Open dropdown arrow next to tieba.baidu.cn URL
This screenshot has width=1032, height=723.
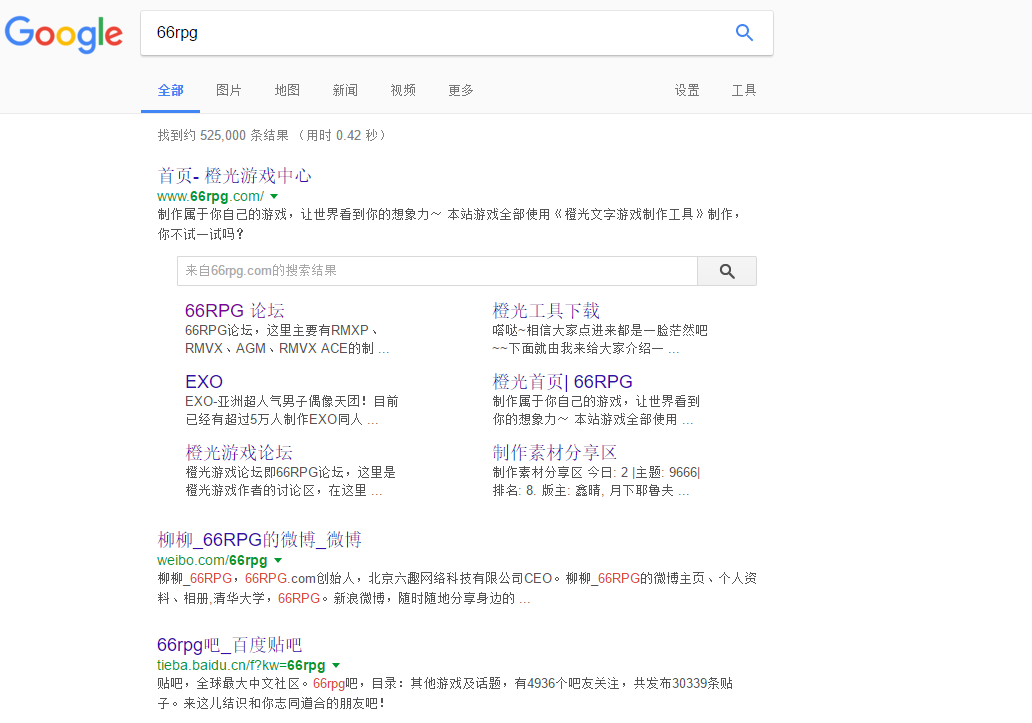pos(336,666)
